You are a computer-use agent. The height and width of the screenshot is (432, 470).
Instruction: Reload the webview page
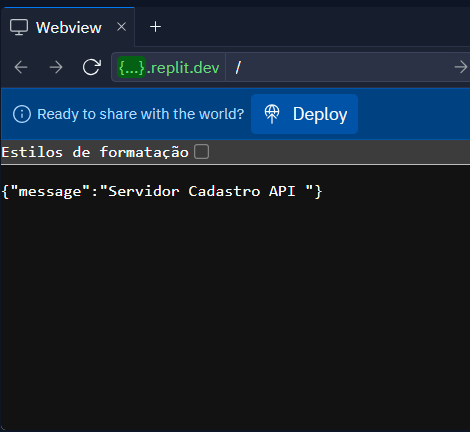[92, 67]
